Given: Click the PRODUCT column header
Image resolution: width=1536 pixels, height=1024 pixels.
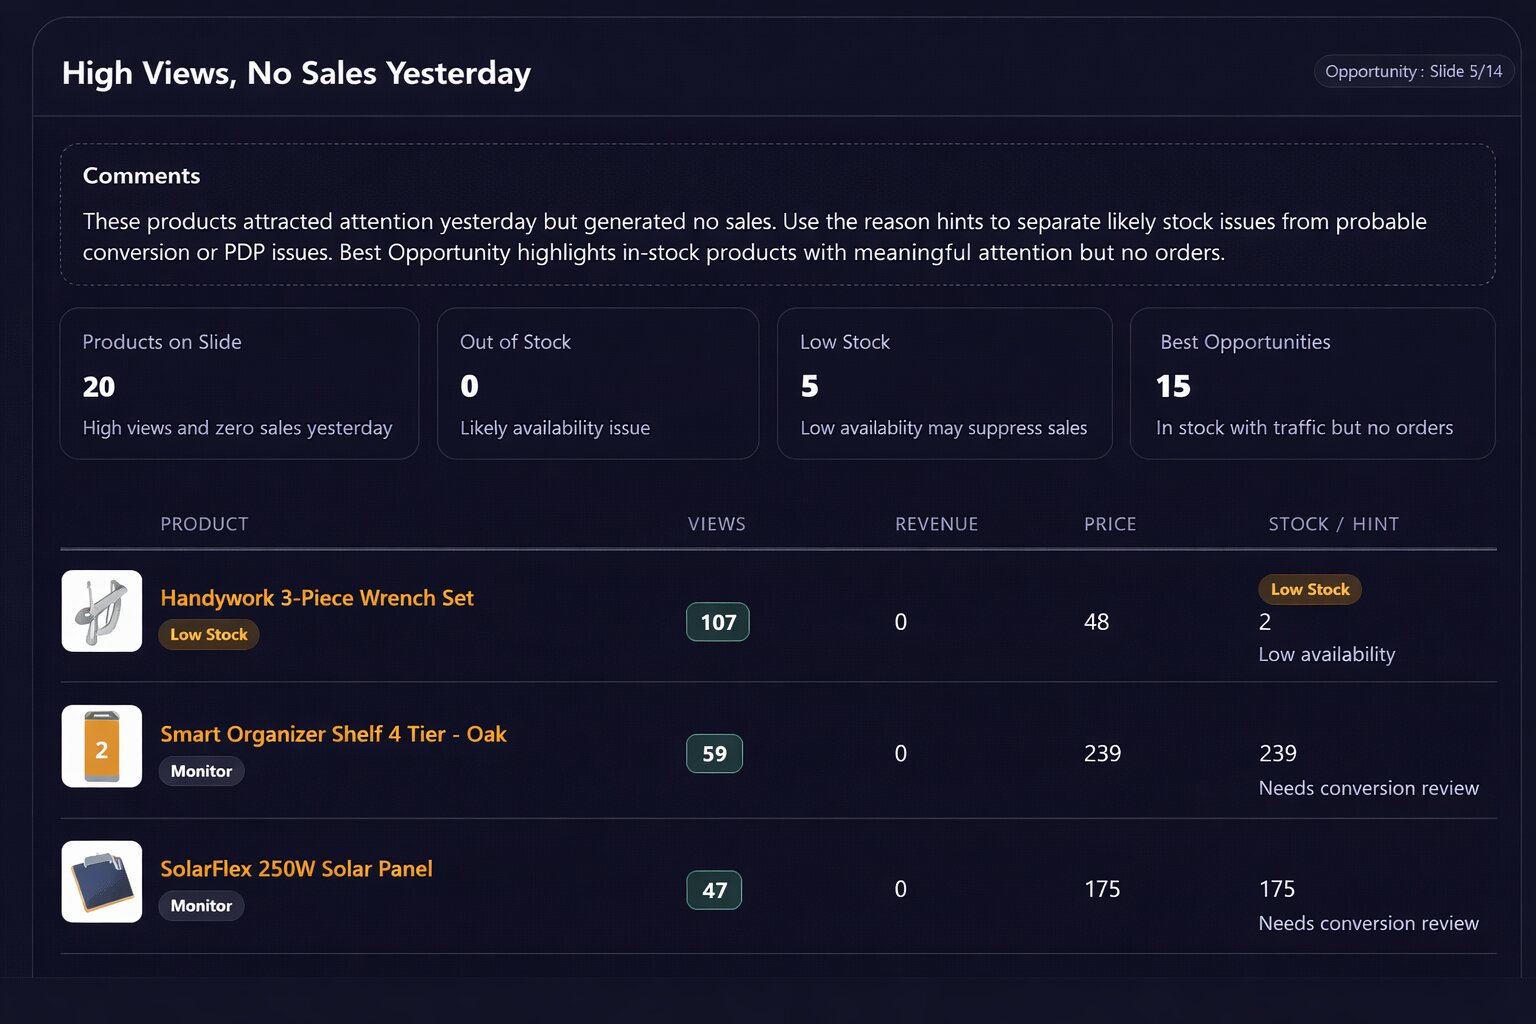Looking at the screenshot, I should pos(204,524).
